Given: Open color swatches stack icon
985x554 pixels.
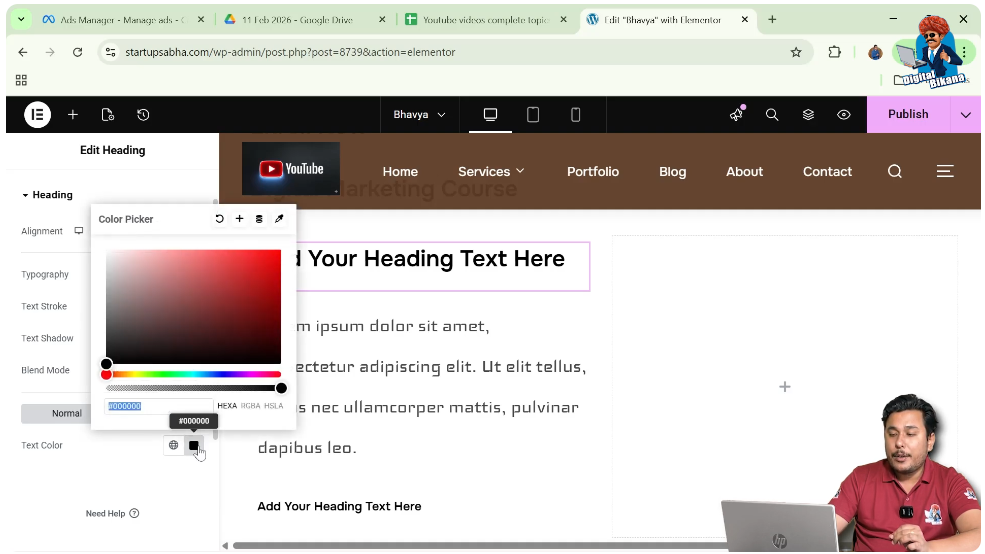Looking at the screenshot, I should [259, 219].
